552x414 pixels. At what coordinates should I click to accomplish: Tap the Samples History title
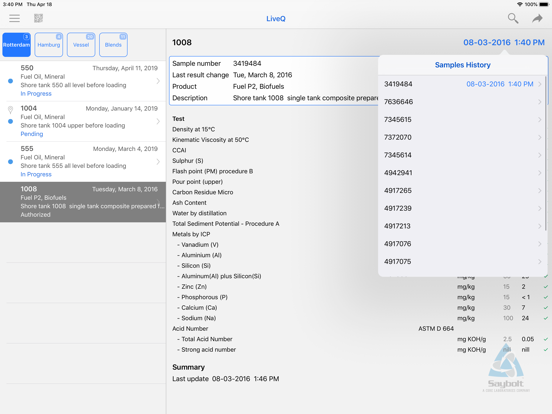pos(463,65)
